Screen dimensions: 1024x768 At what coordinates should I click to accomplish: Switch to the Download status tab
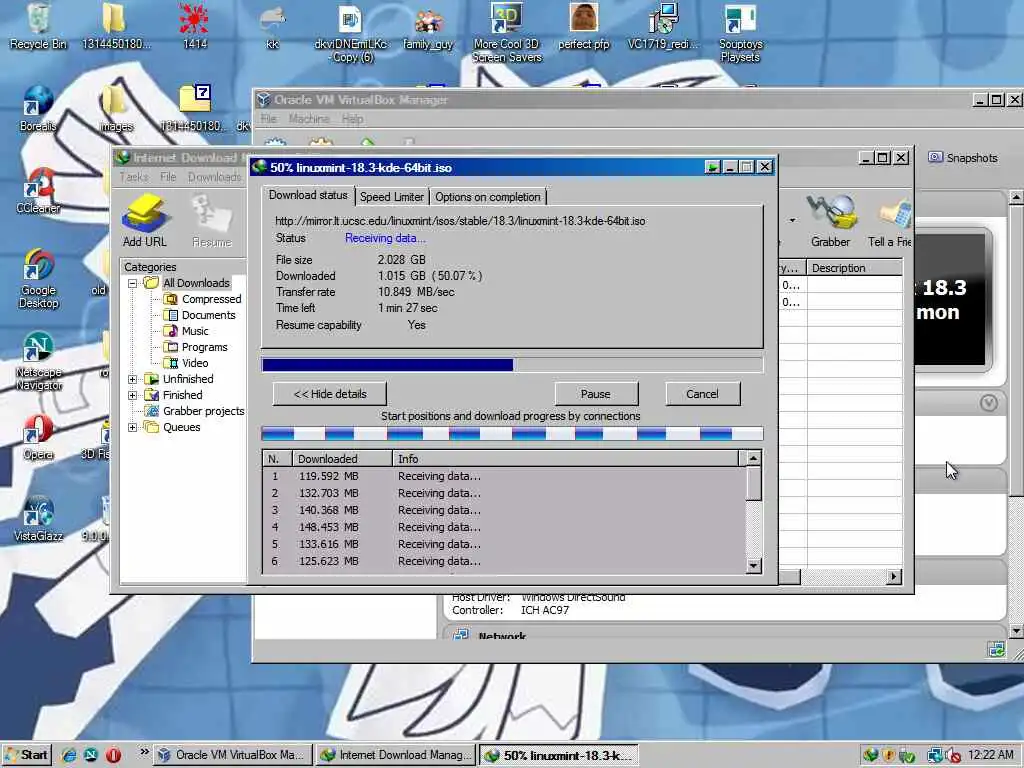[308, 195]
